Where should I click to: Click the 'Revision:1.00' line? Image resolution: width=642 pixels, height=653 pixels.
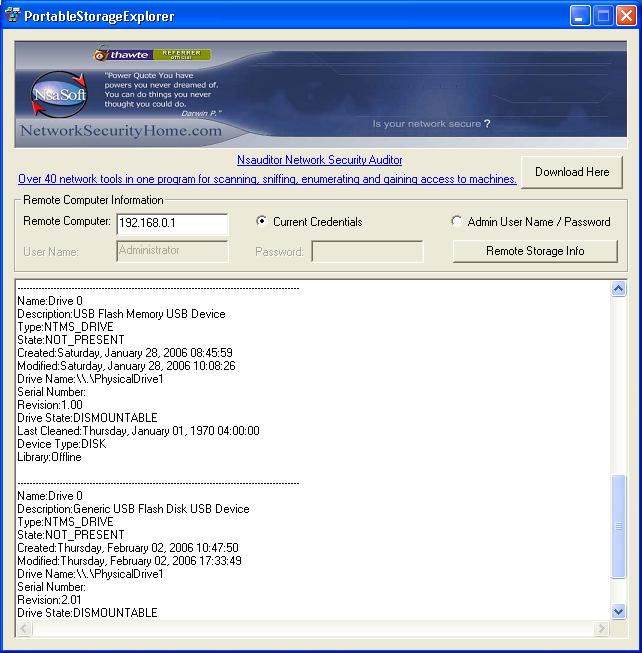[50, 405]
